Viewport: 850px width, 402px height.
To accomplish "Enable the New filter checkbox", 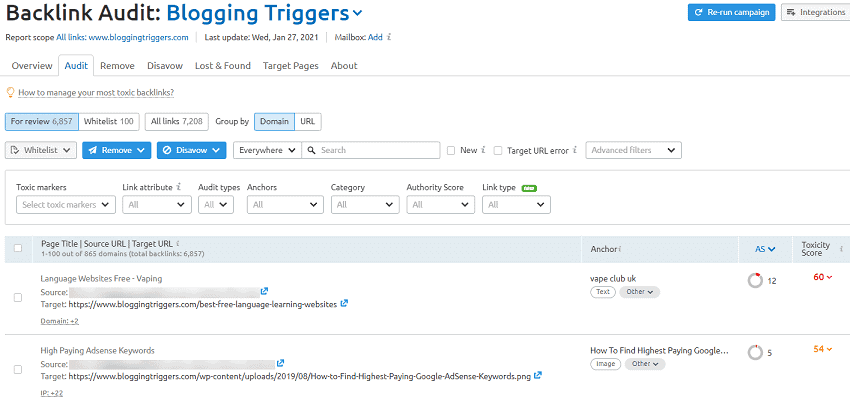I will pyautogui.click(x=451, y=151).
